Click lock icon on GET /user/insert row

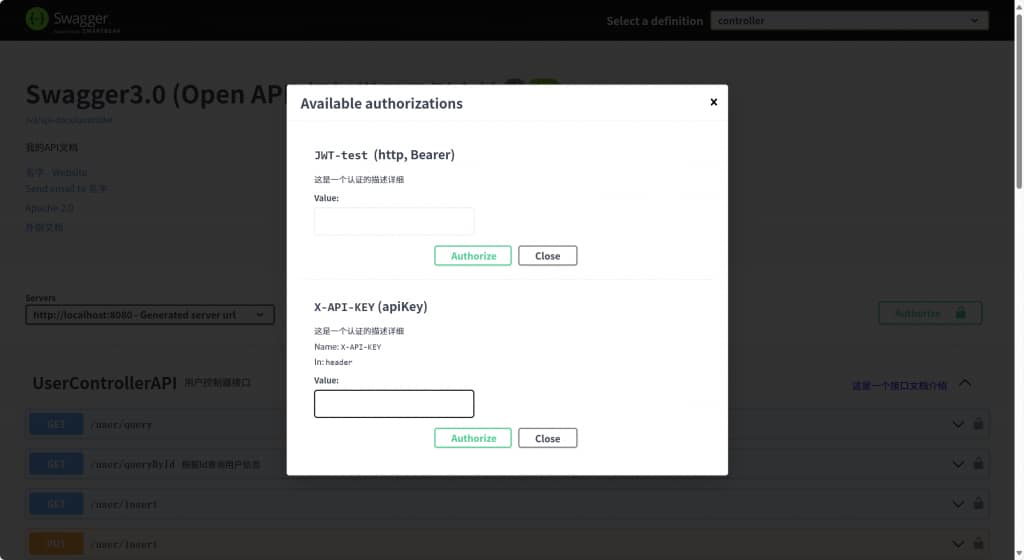click(x=978, y=504)
